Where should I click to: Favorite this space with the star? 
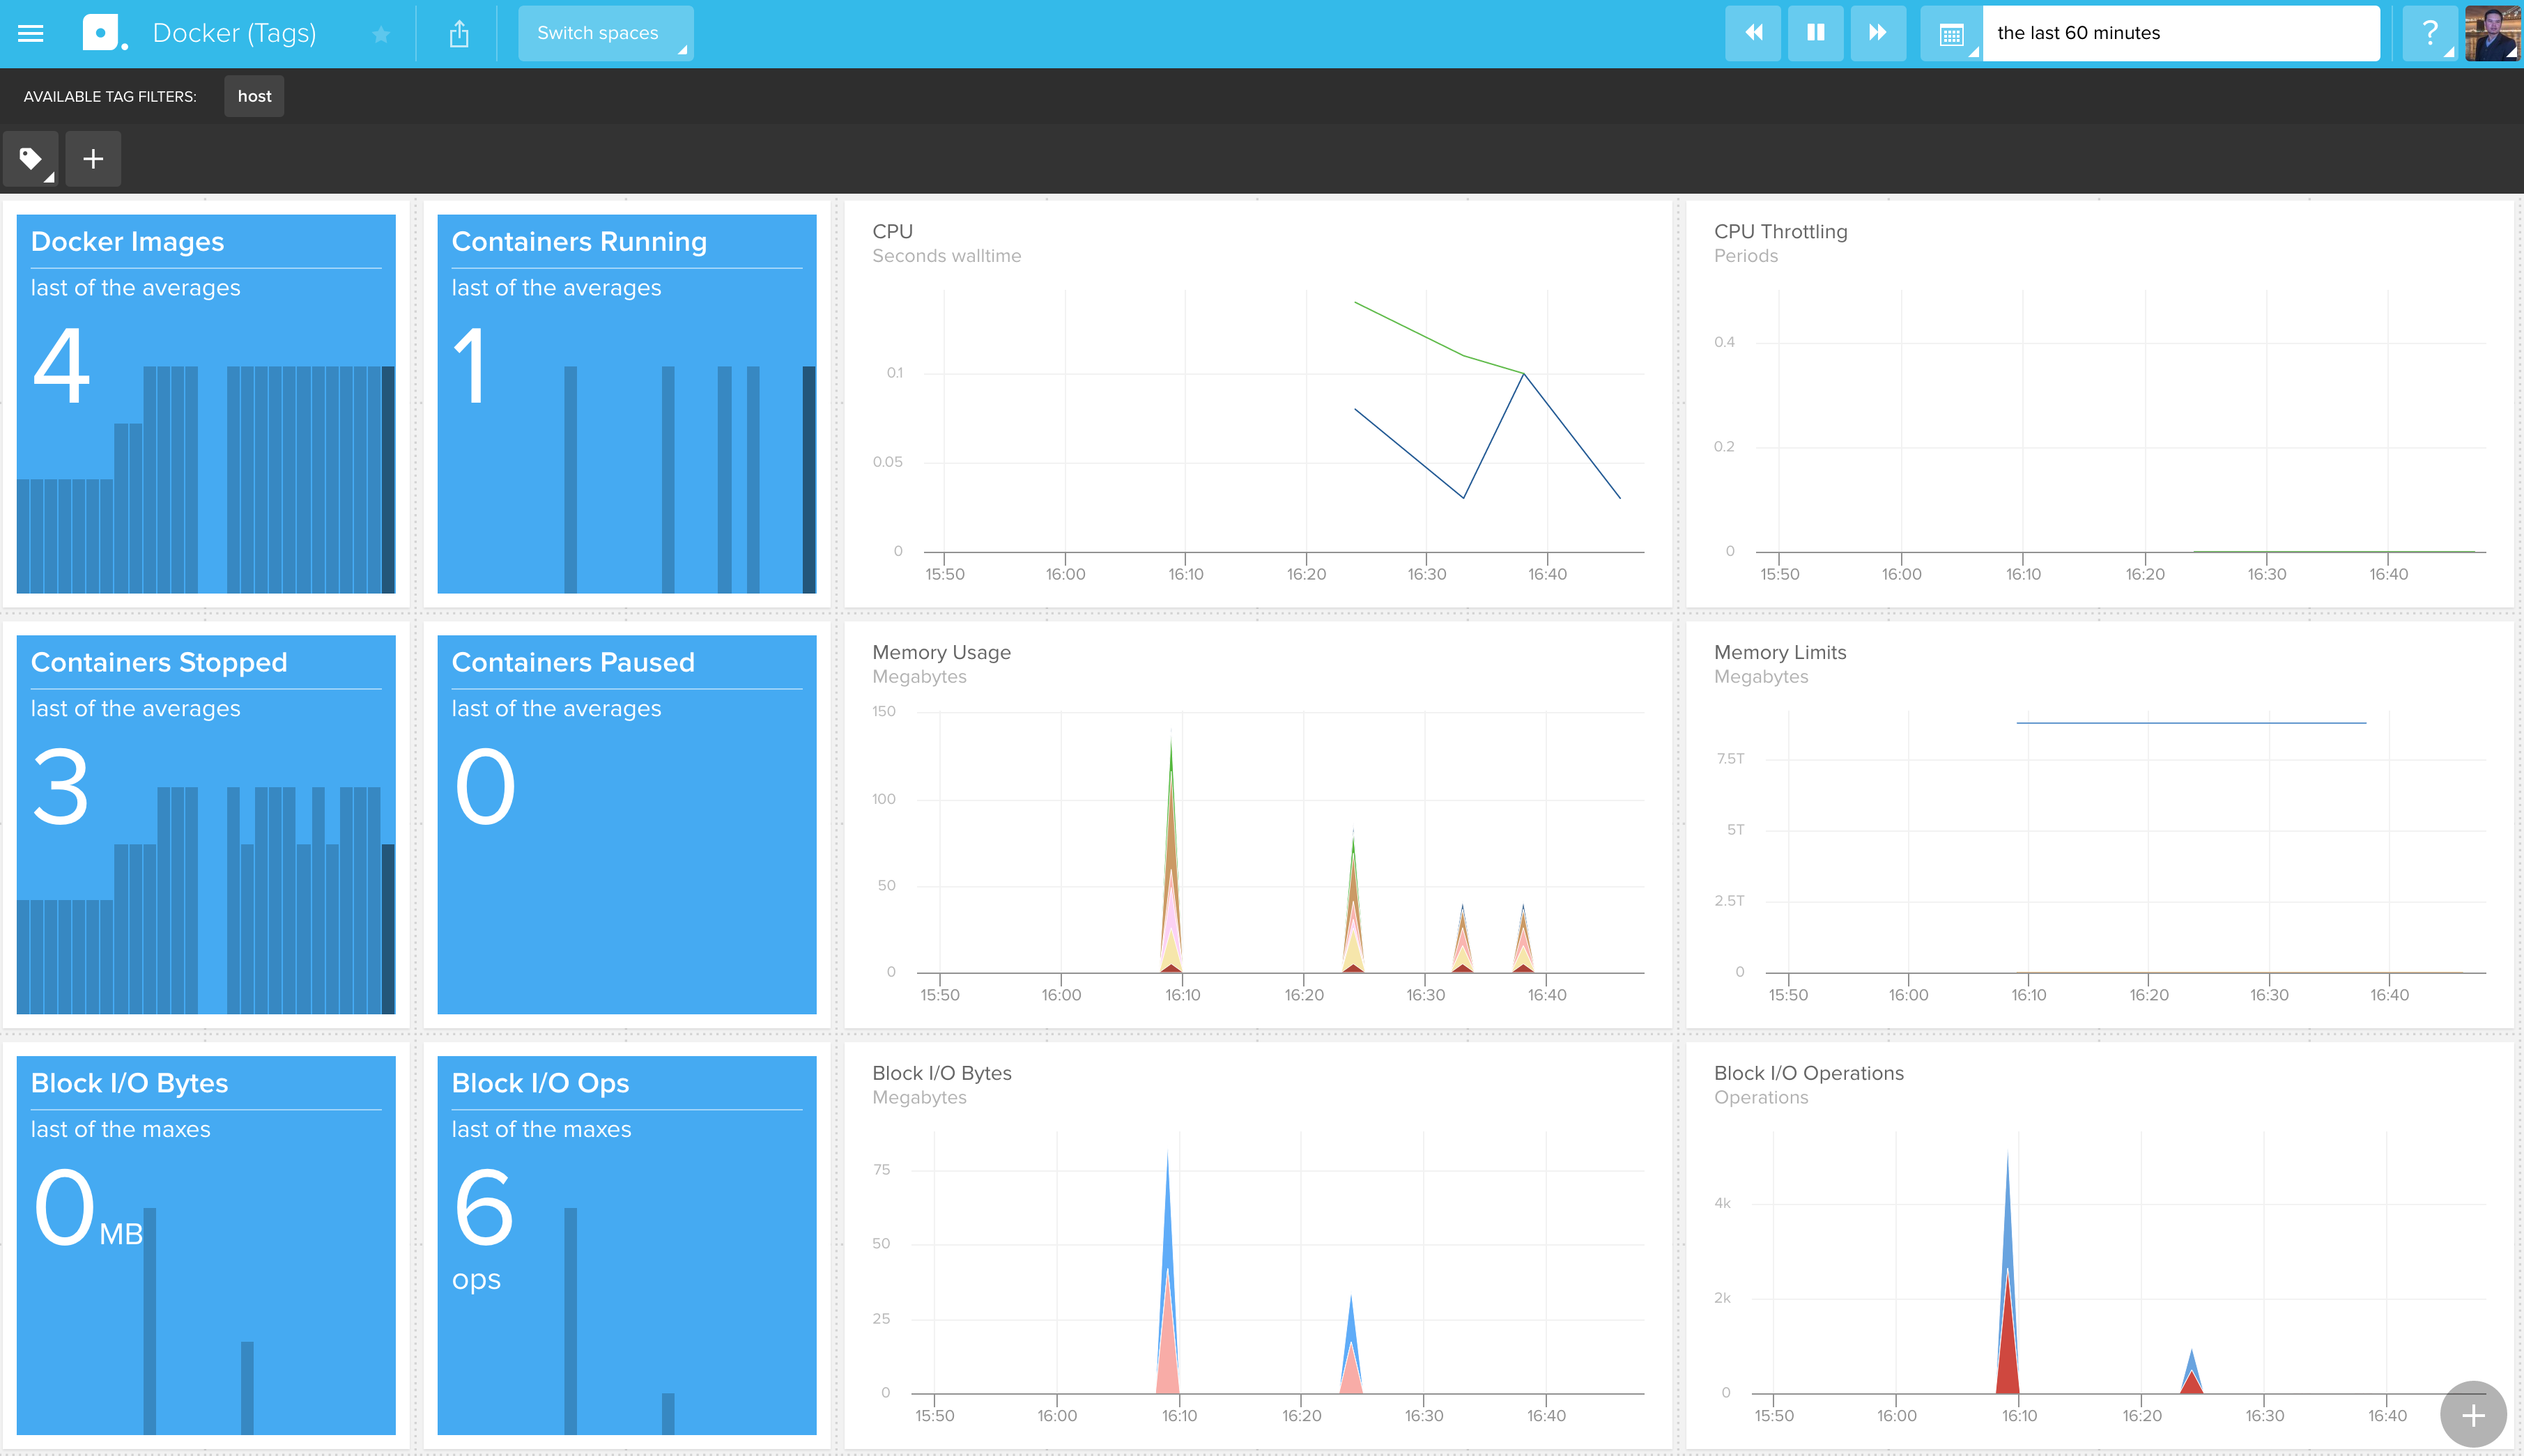(380, 35)
